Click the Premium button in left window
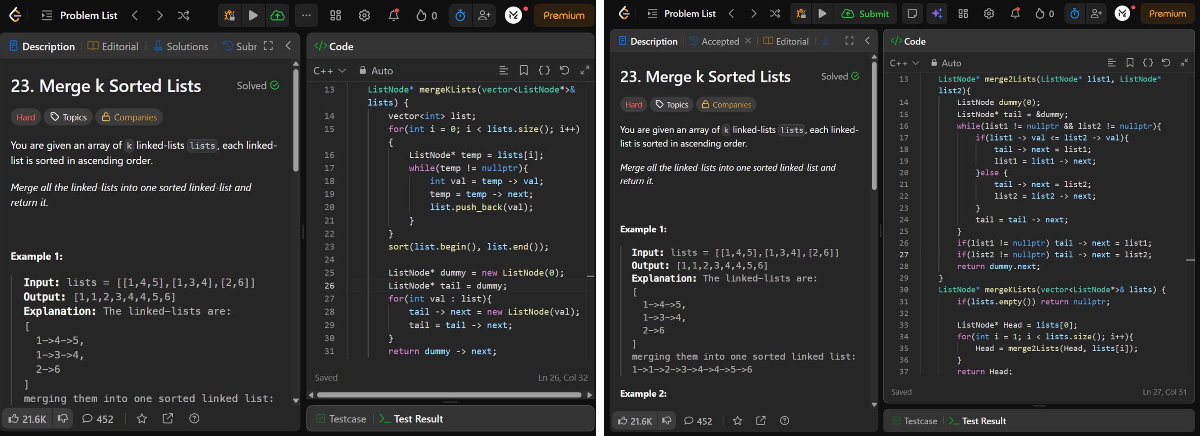Screen dimensions: 1200x436 (564, 15)
